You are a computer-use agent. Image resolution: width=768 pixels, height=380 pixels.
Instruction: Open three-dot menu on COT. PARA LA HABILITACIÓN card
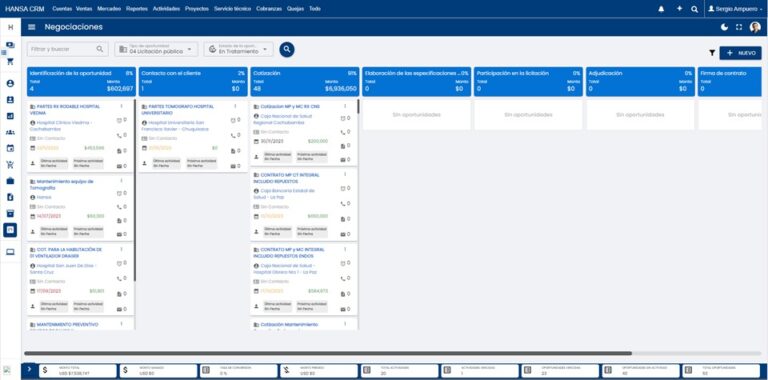coord(121,249)
